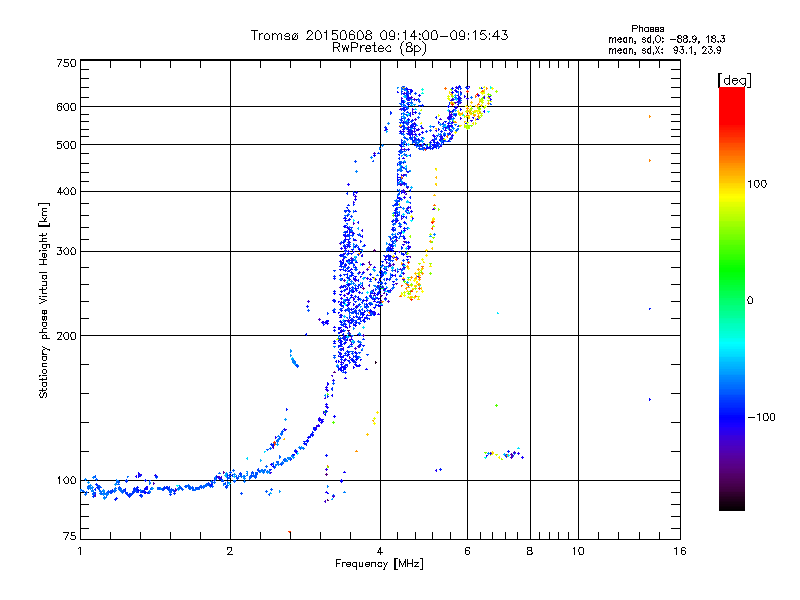The width and height of the screenshot is (800, 600).
Task: Click the blue E-layer trace near 100 km at 1.5 MHz
Action: (153, 489)
